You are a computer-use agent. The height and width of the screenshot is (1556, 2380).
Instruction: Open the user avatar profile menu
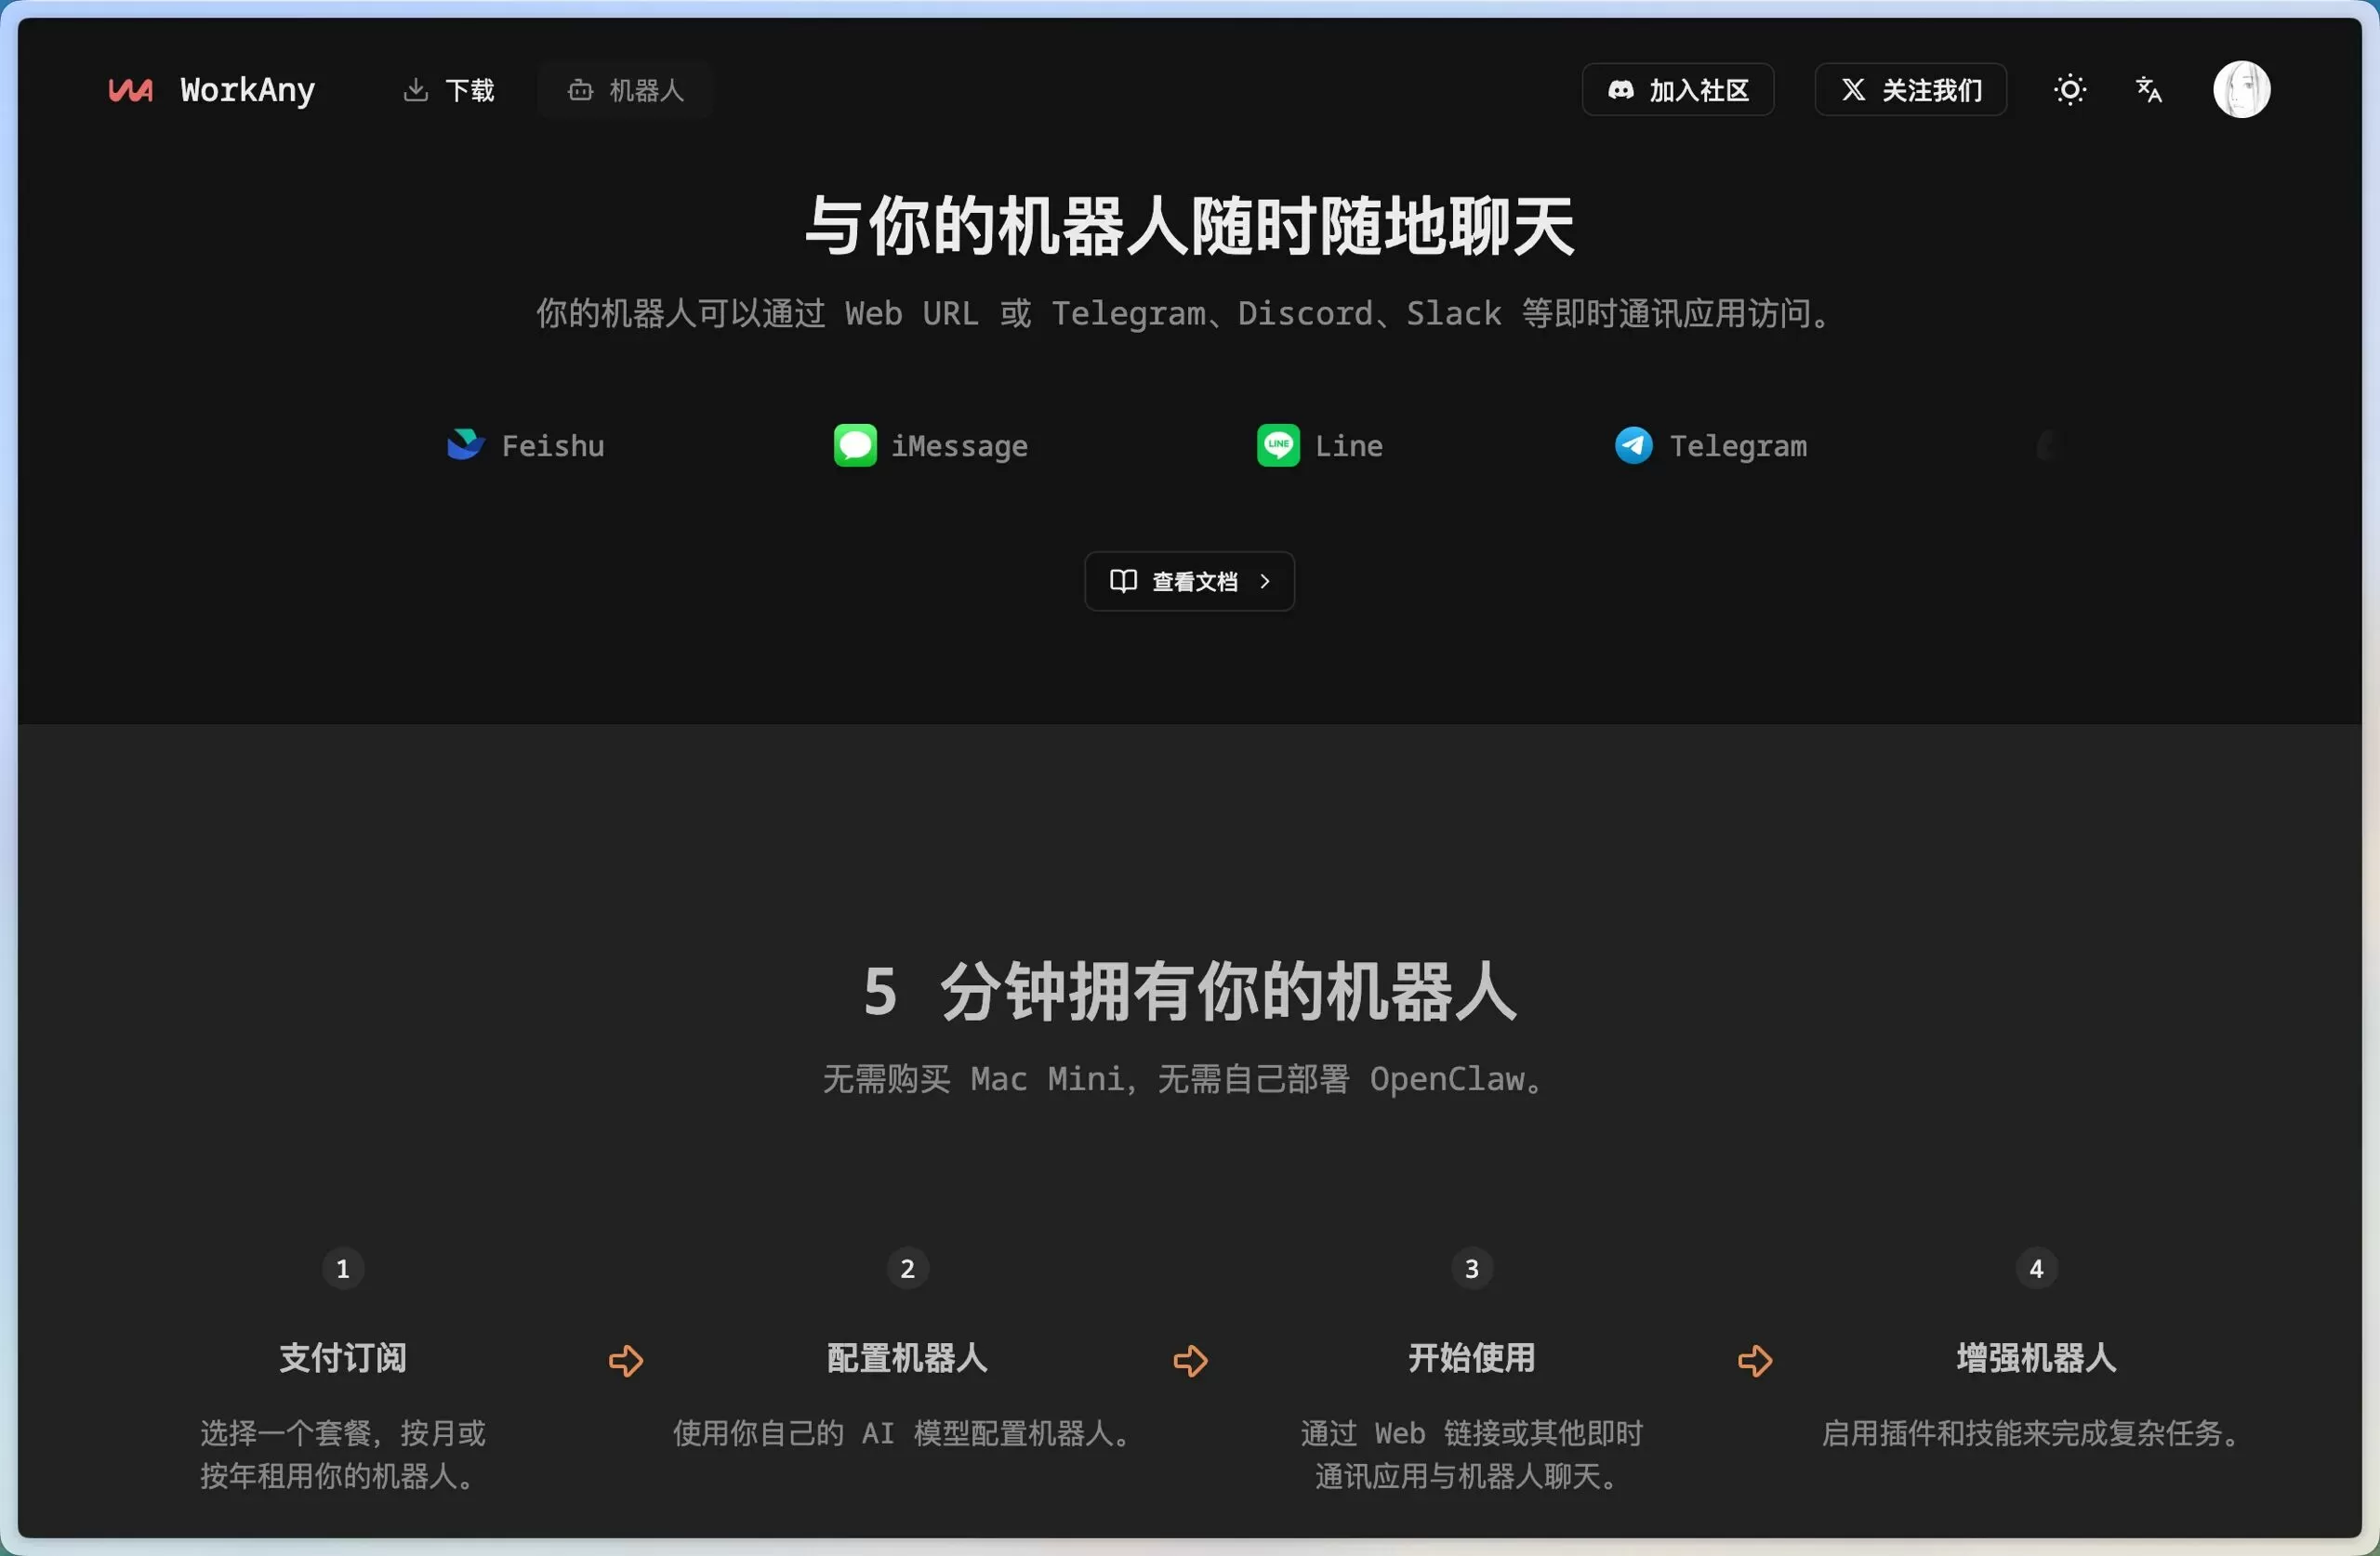pyautogui.click(x=2241, y=90)
